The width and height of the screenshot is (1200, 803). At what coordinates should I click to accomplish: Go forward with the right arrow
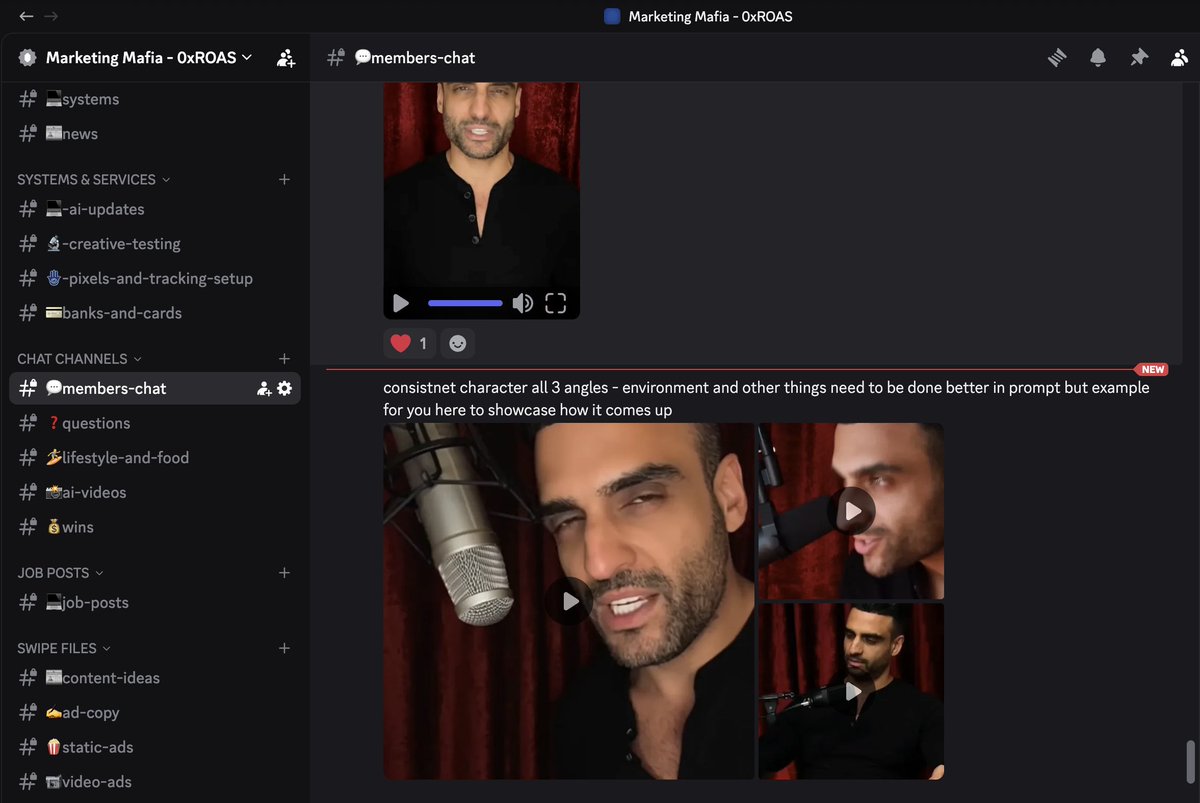[x=51, y=16]
